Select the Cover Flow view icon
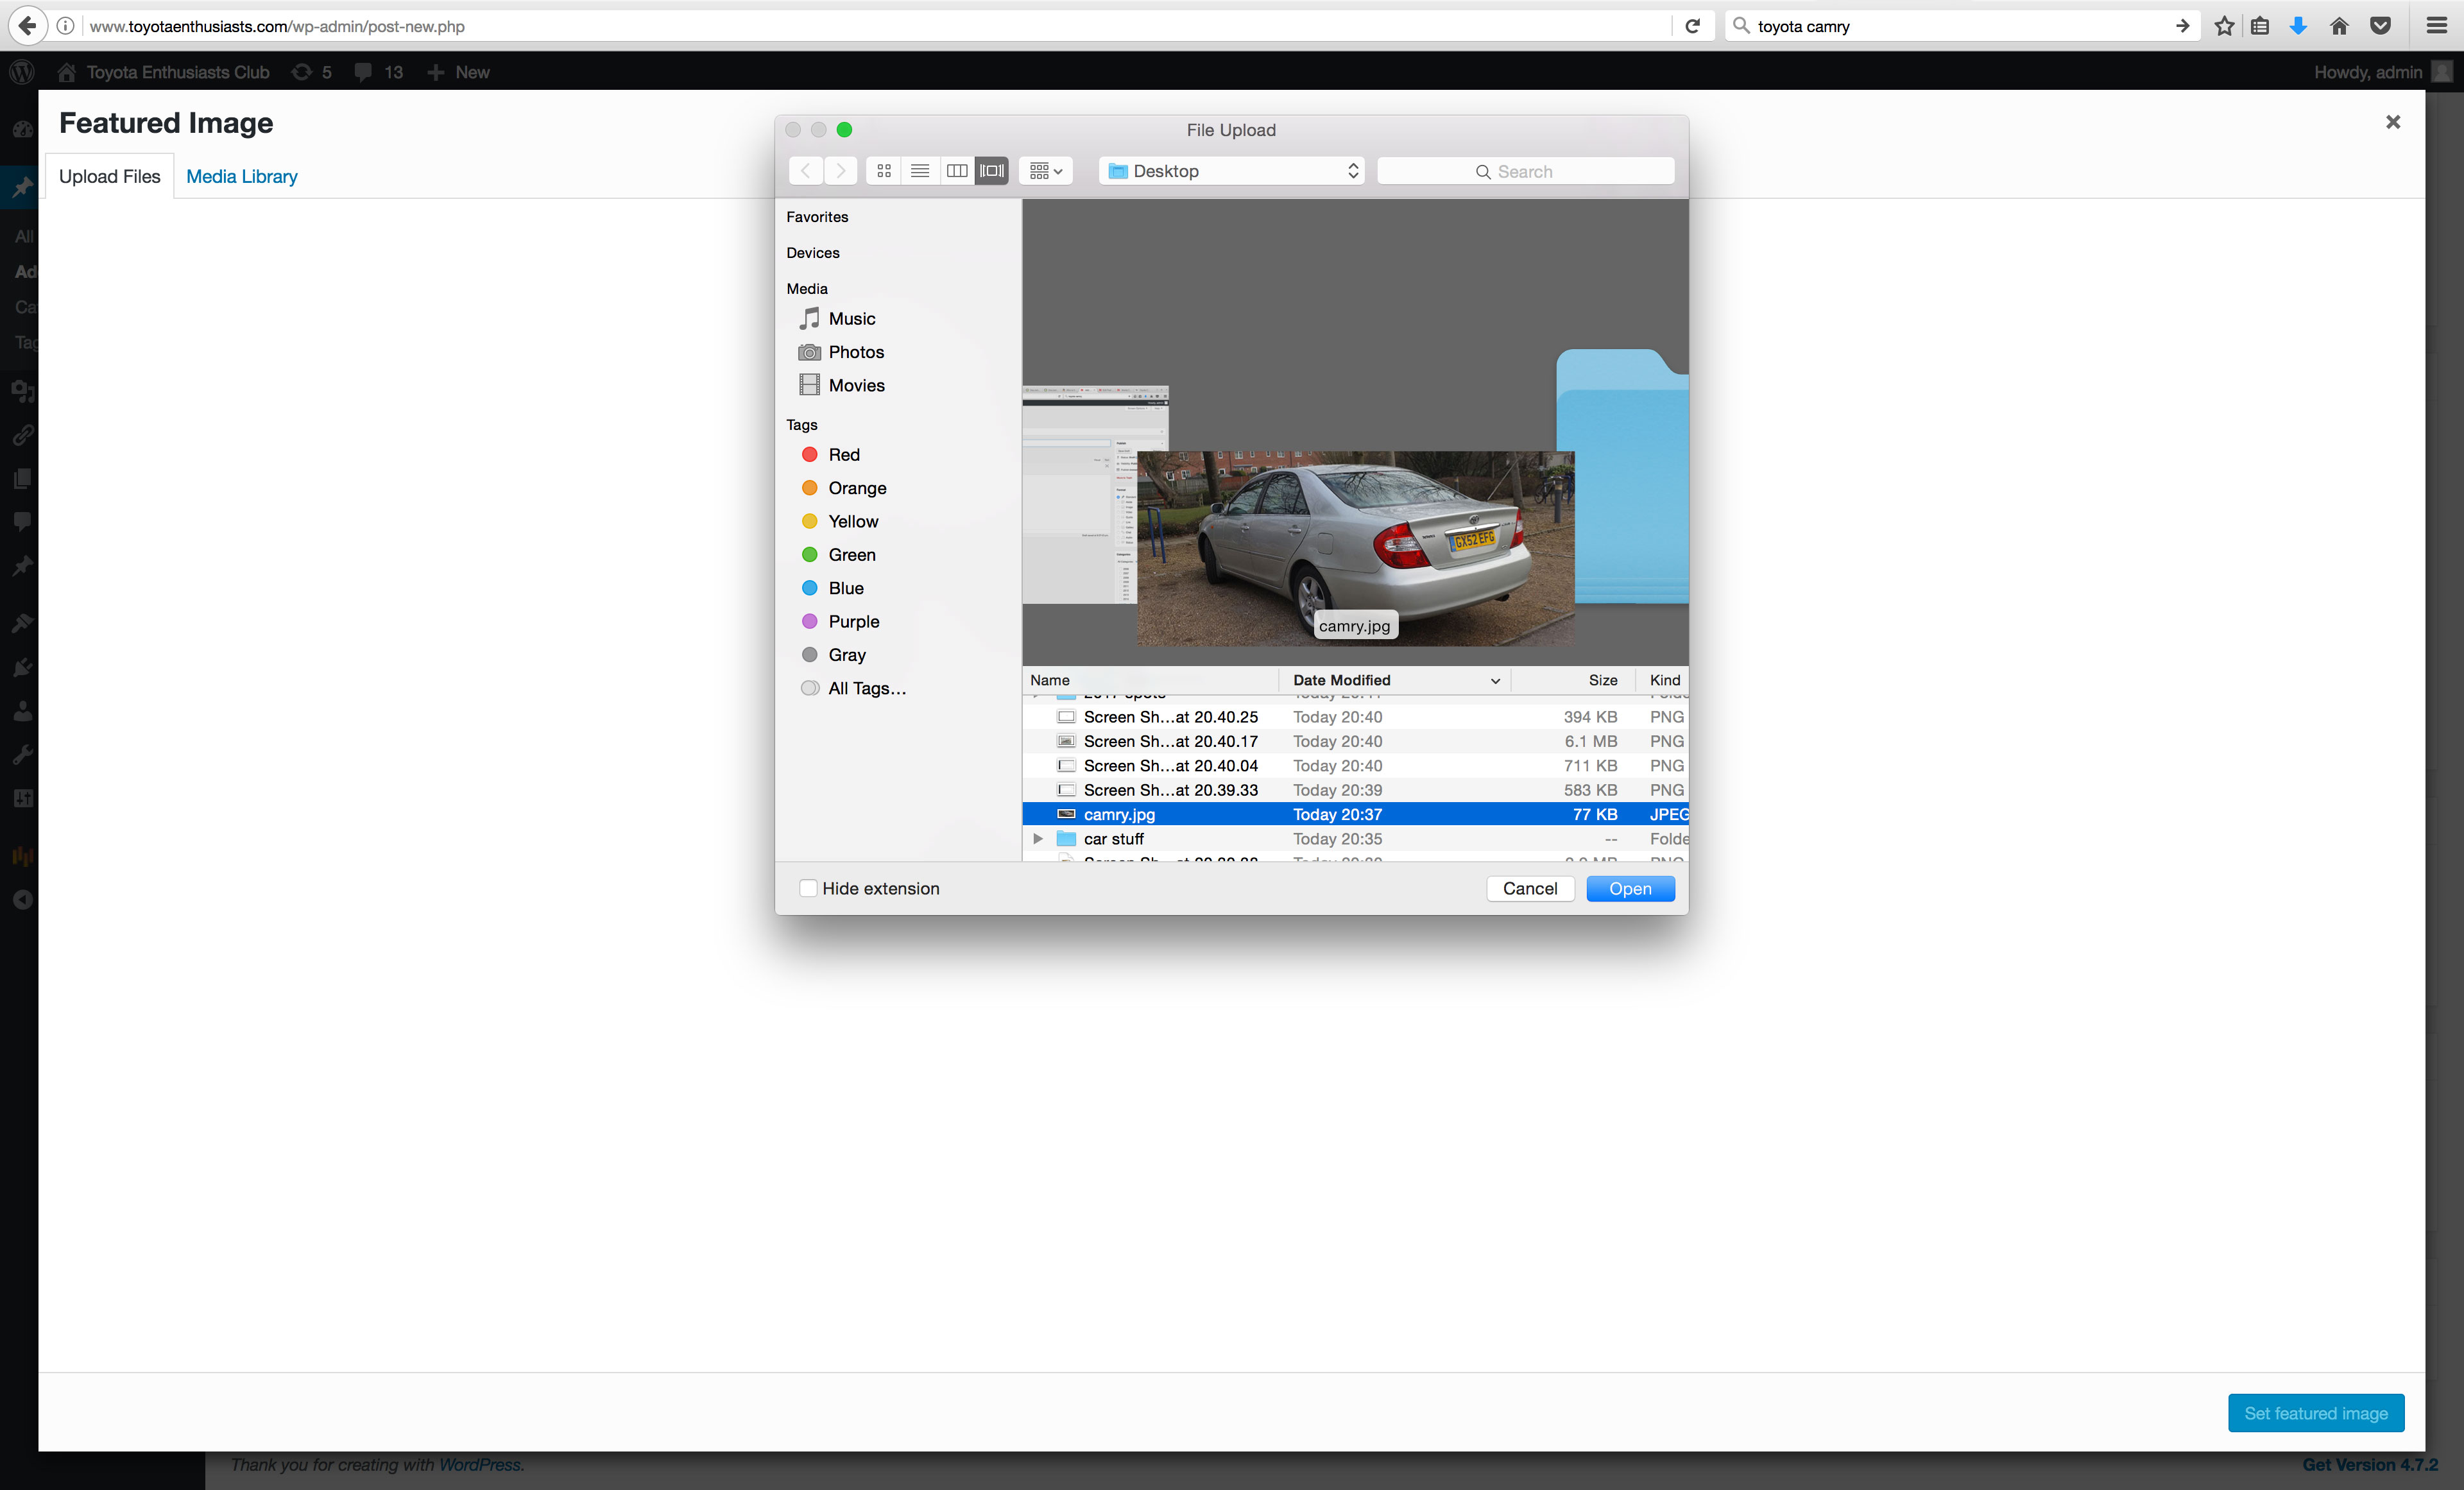 (x=992, y=171)
